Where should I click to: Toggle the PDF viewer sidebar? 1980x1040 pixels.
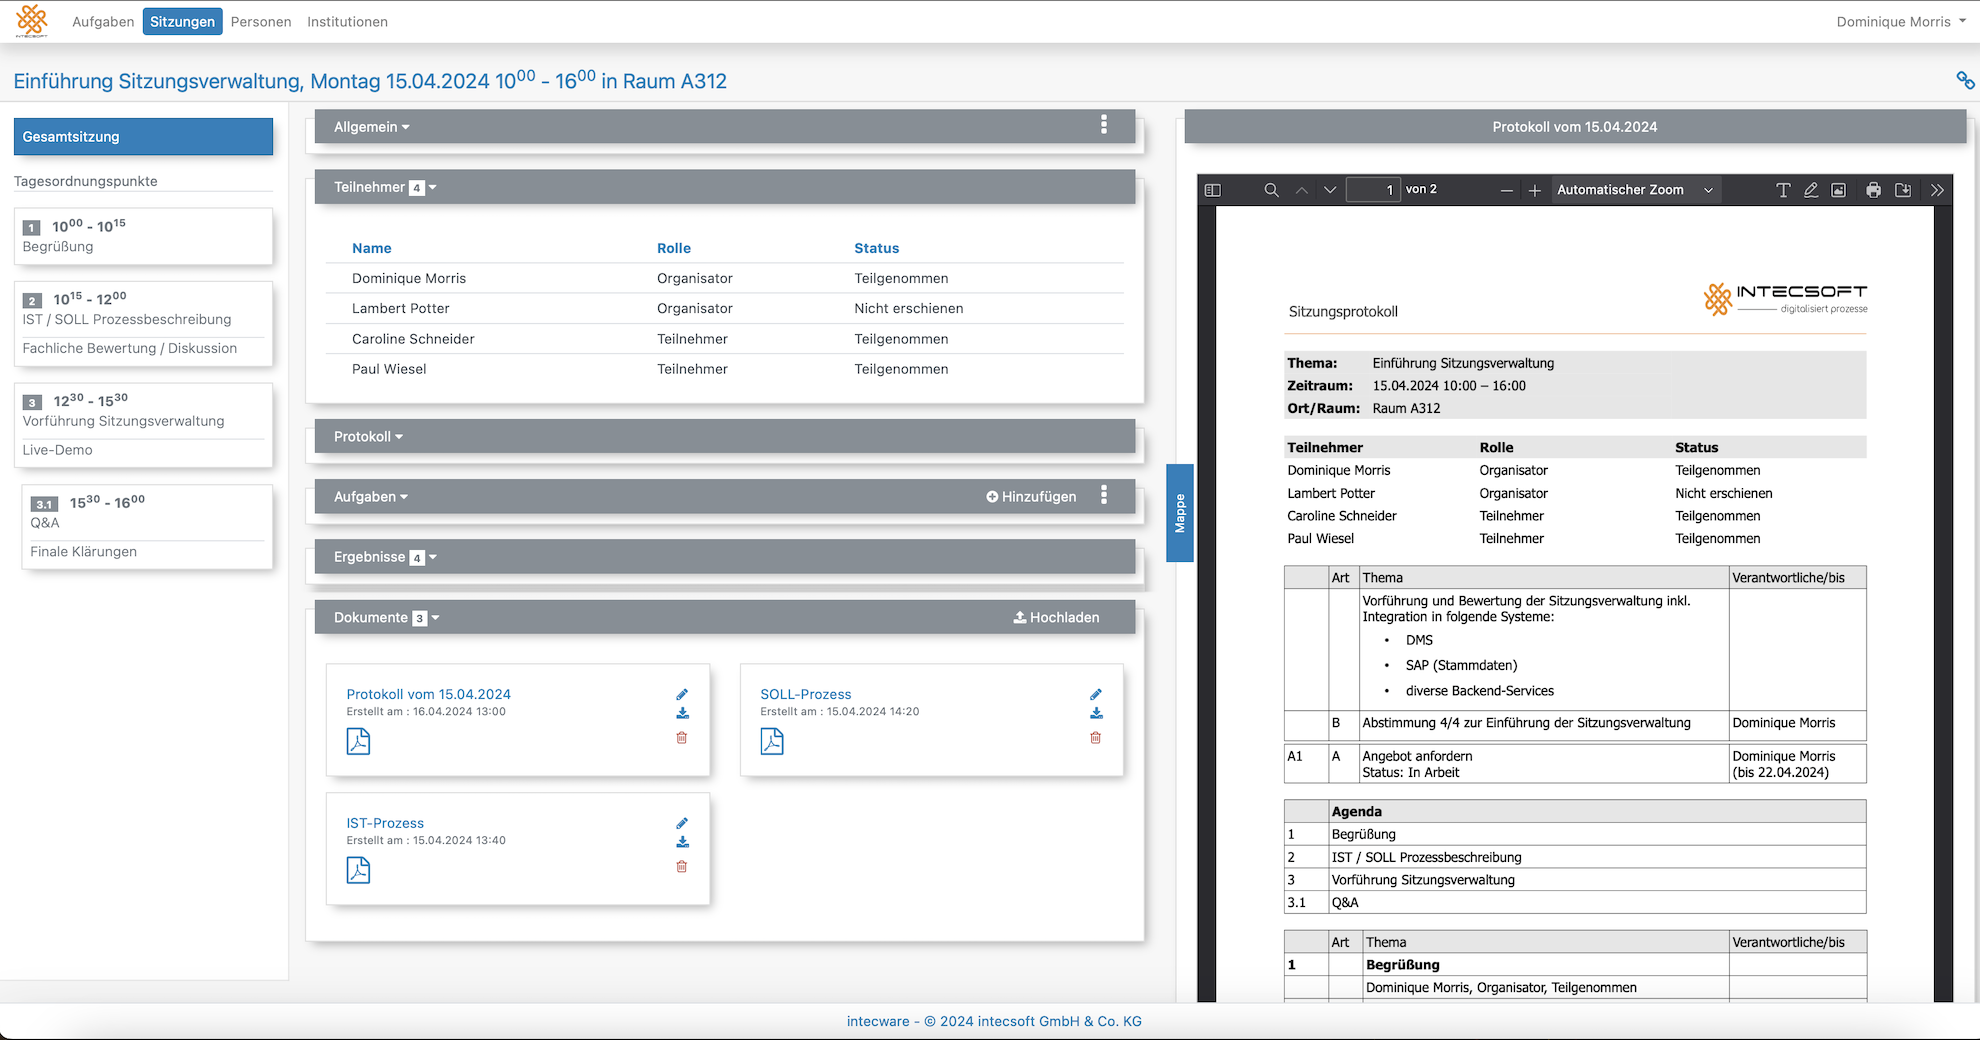point(1213,190)
